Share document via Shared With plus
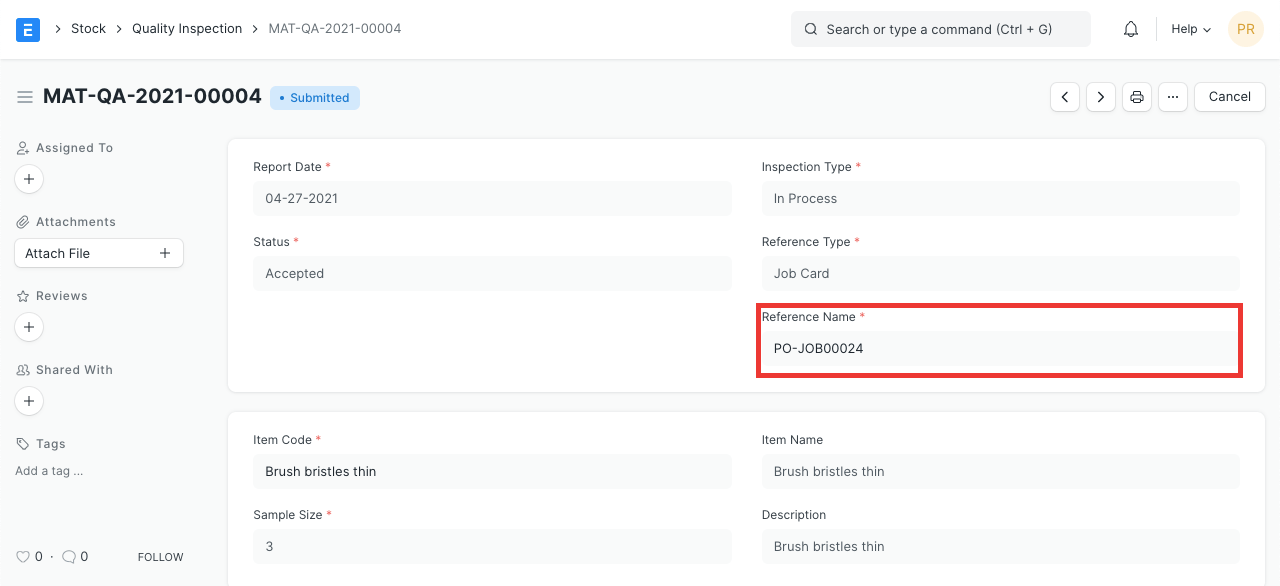This screenshot has width=1280, height=586. (x=29, y=401)
